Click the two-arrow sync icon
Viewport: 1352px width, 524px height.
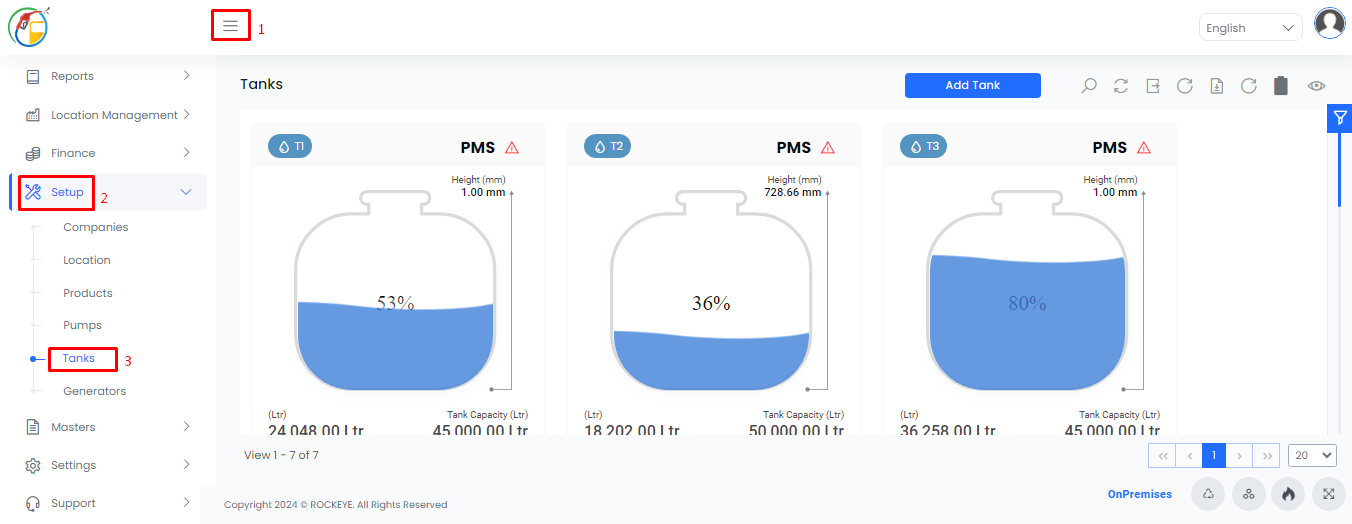pyautogui.click(x=1121, y=86)
